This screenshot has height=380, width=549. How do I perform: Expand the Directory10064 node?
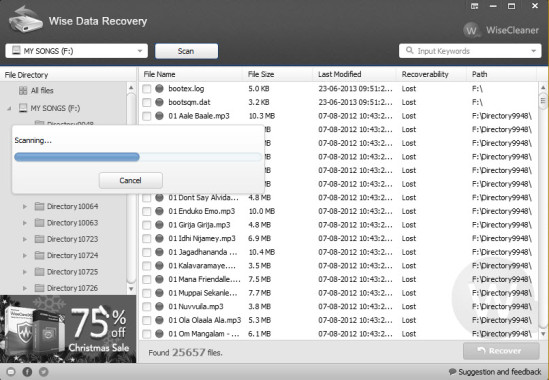(x=25, y=207)
